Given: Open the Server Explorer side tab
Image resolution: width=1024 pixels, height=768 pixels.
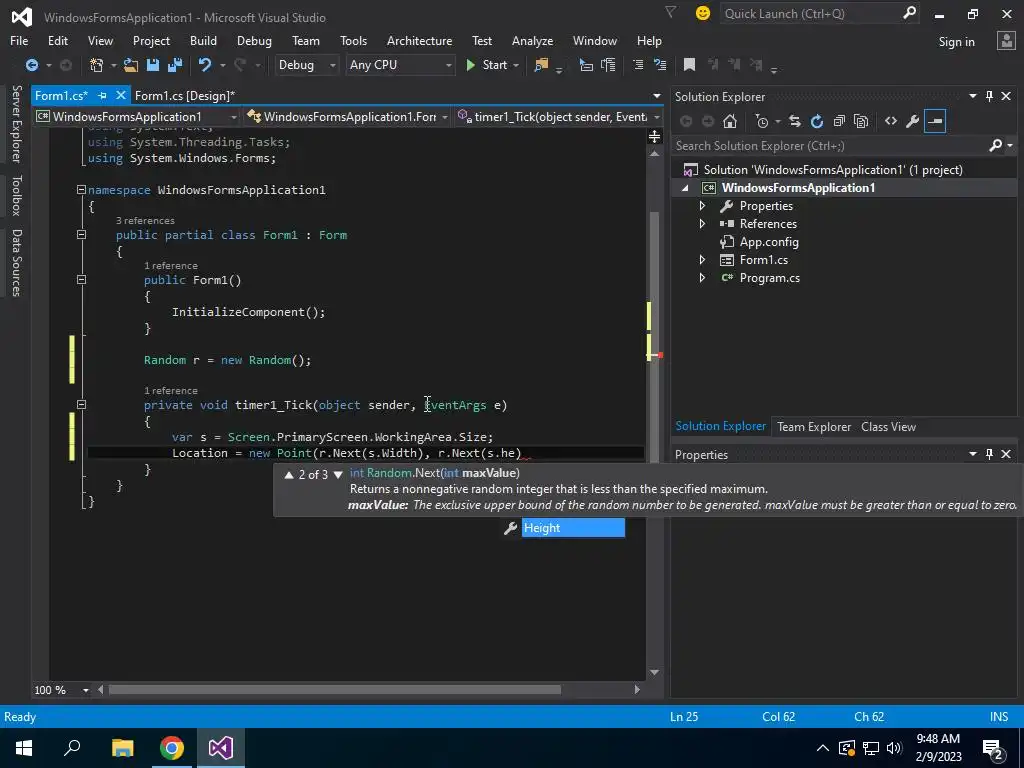Looking at the screenshot, I should pos(16,123).
